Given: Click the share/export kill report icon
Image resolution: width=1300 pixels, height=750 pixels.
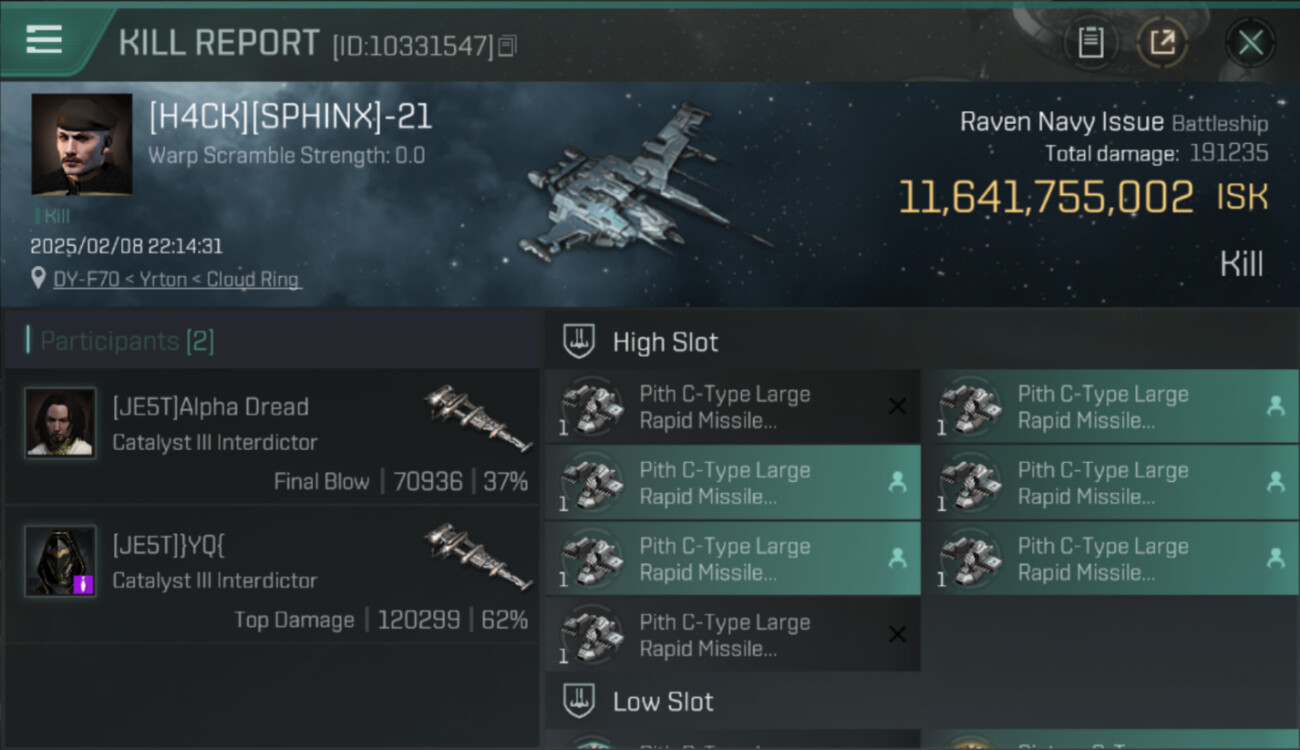Looking at the screenshot, I should (x=1162, y=43).
